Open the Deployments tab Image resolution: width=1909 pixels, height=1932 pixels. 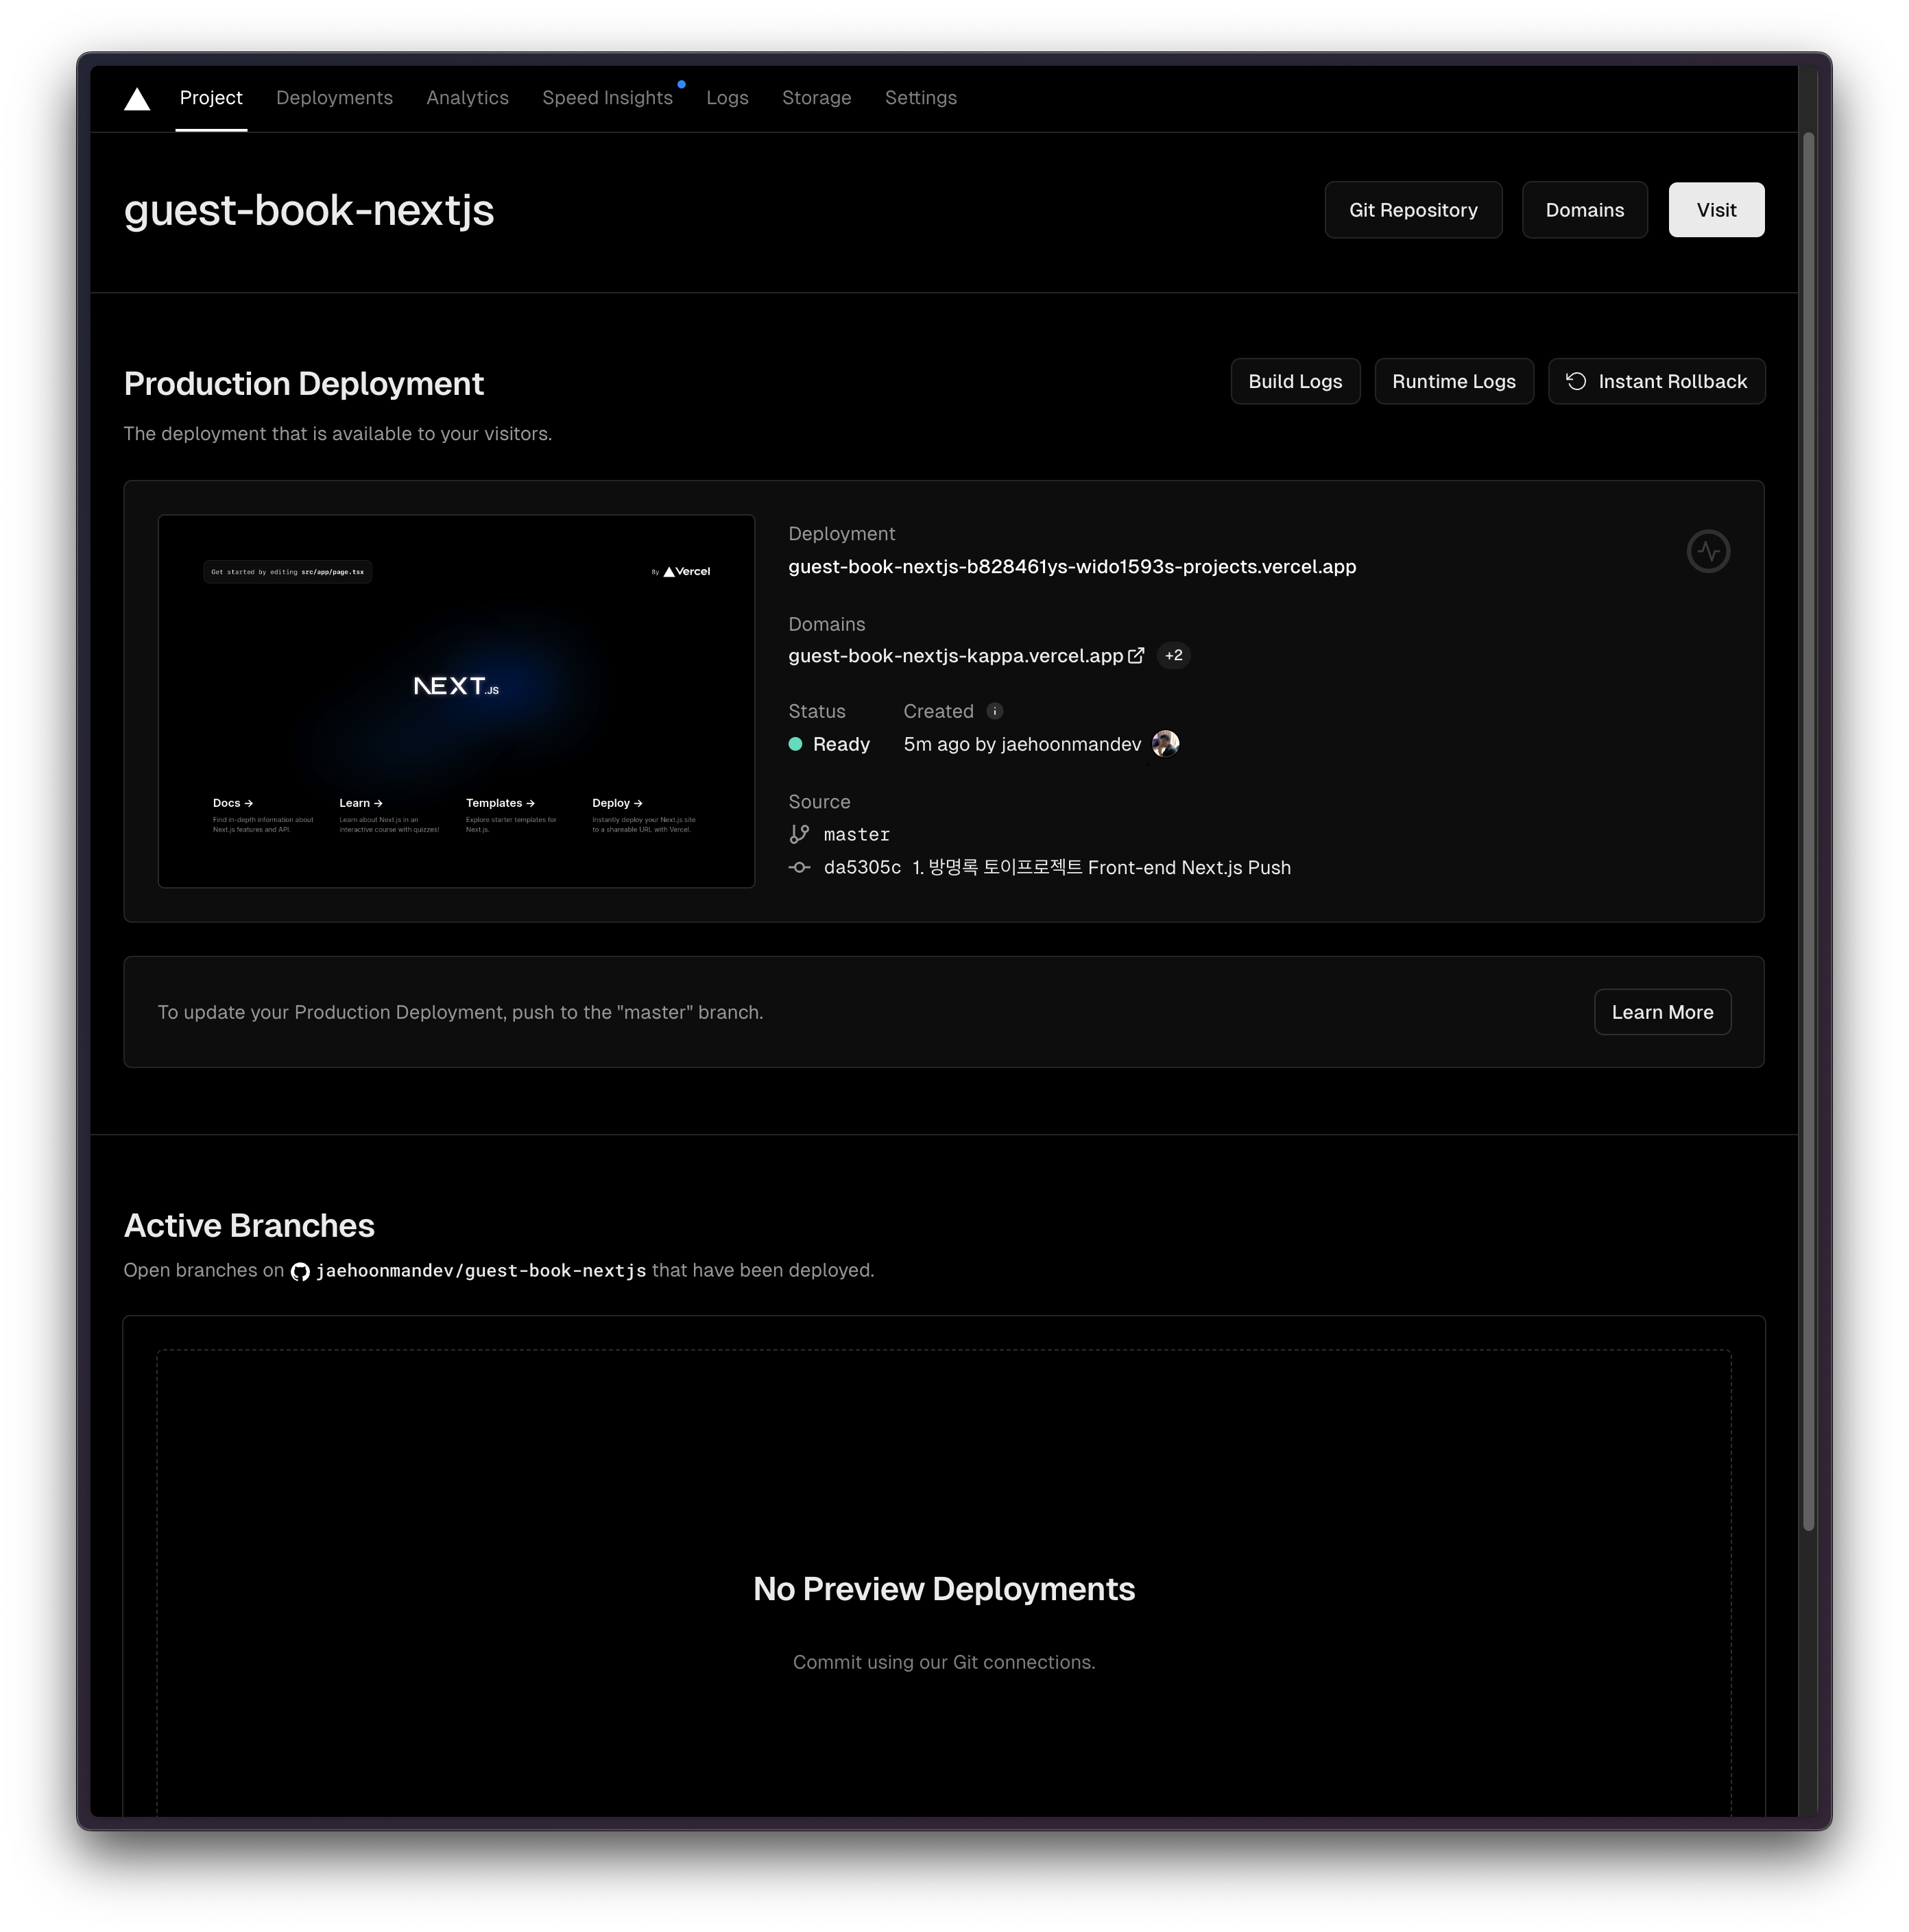click(334, 98)
